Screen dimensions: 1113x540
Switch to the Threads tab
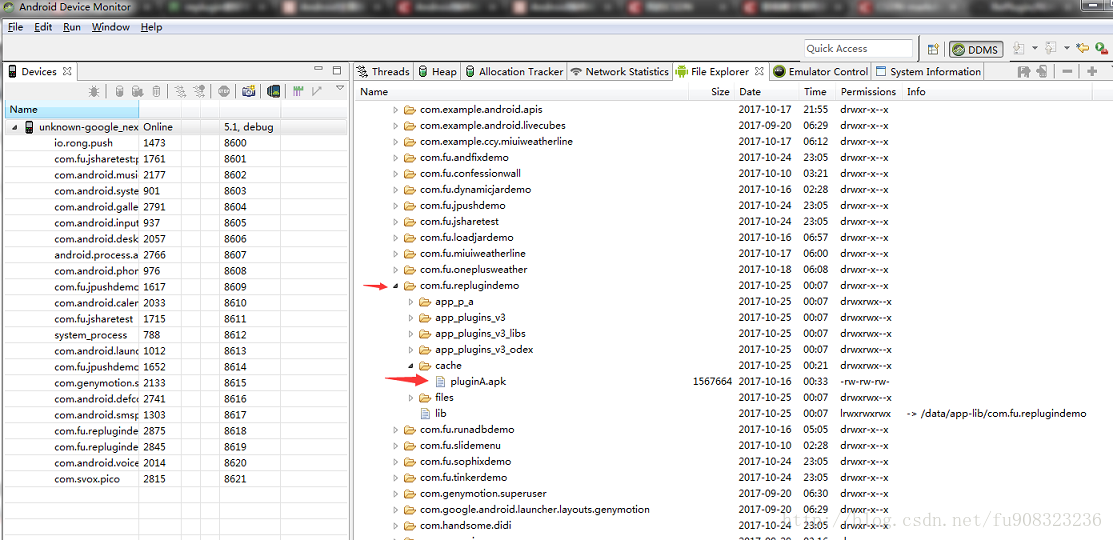click(383, 72)
